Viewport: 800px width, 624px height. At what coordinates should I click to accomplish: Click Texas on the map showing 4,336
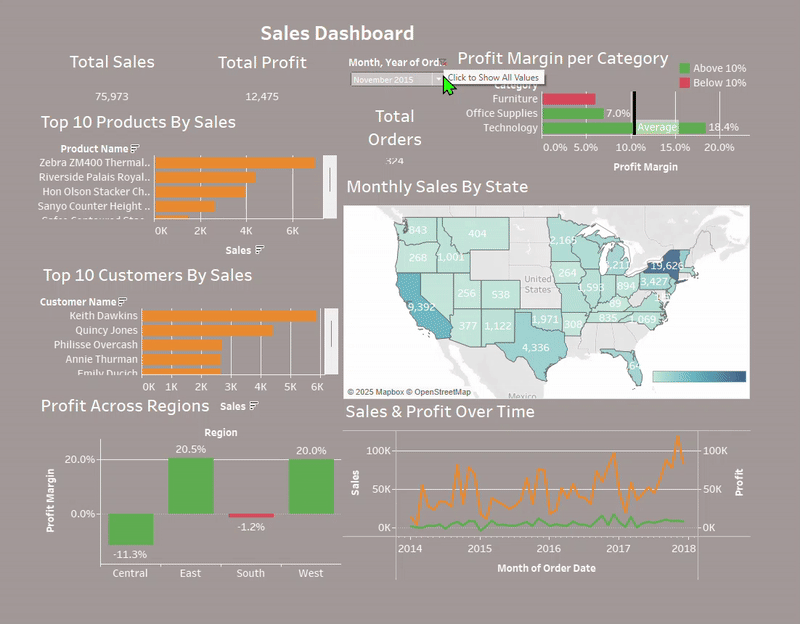(x=536, y=347)
